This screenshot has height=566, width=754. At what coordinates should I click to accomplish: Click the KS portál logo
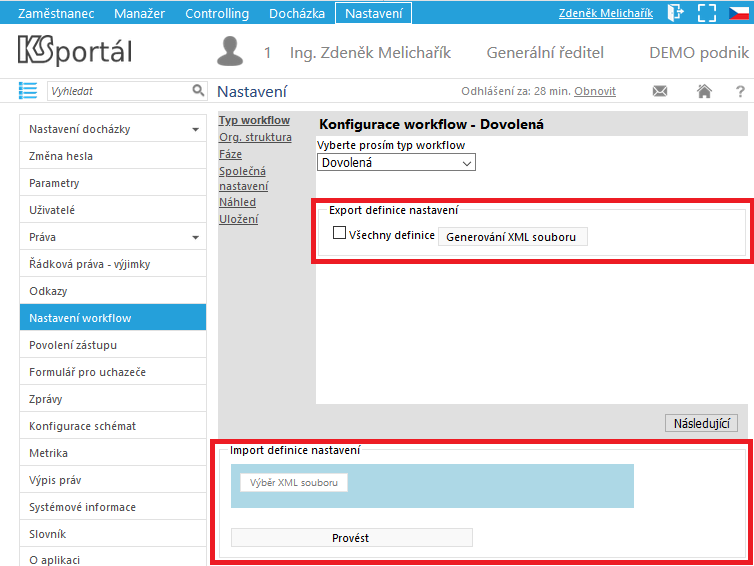click(x=75, y=50)
